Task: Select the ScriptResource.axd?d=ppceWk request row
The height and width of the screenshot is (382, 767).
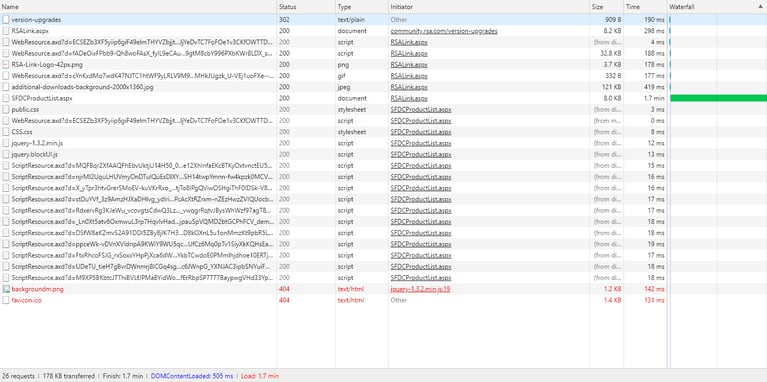Action: coord(383,244)
